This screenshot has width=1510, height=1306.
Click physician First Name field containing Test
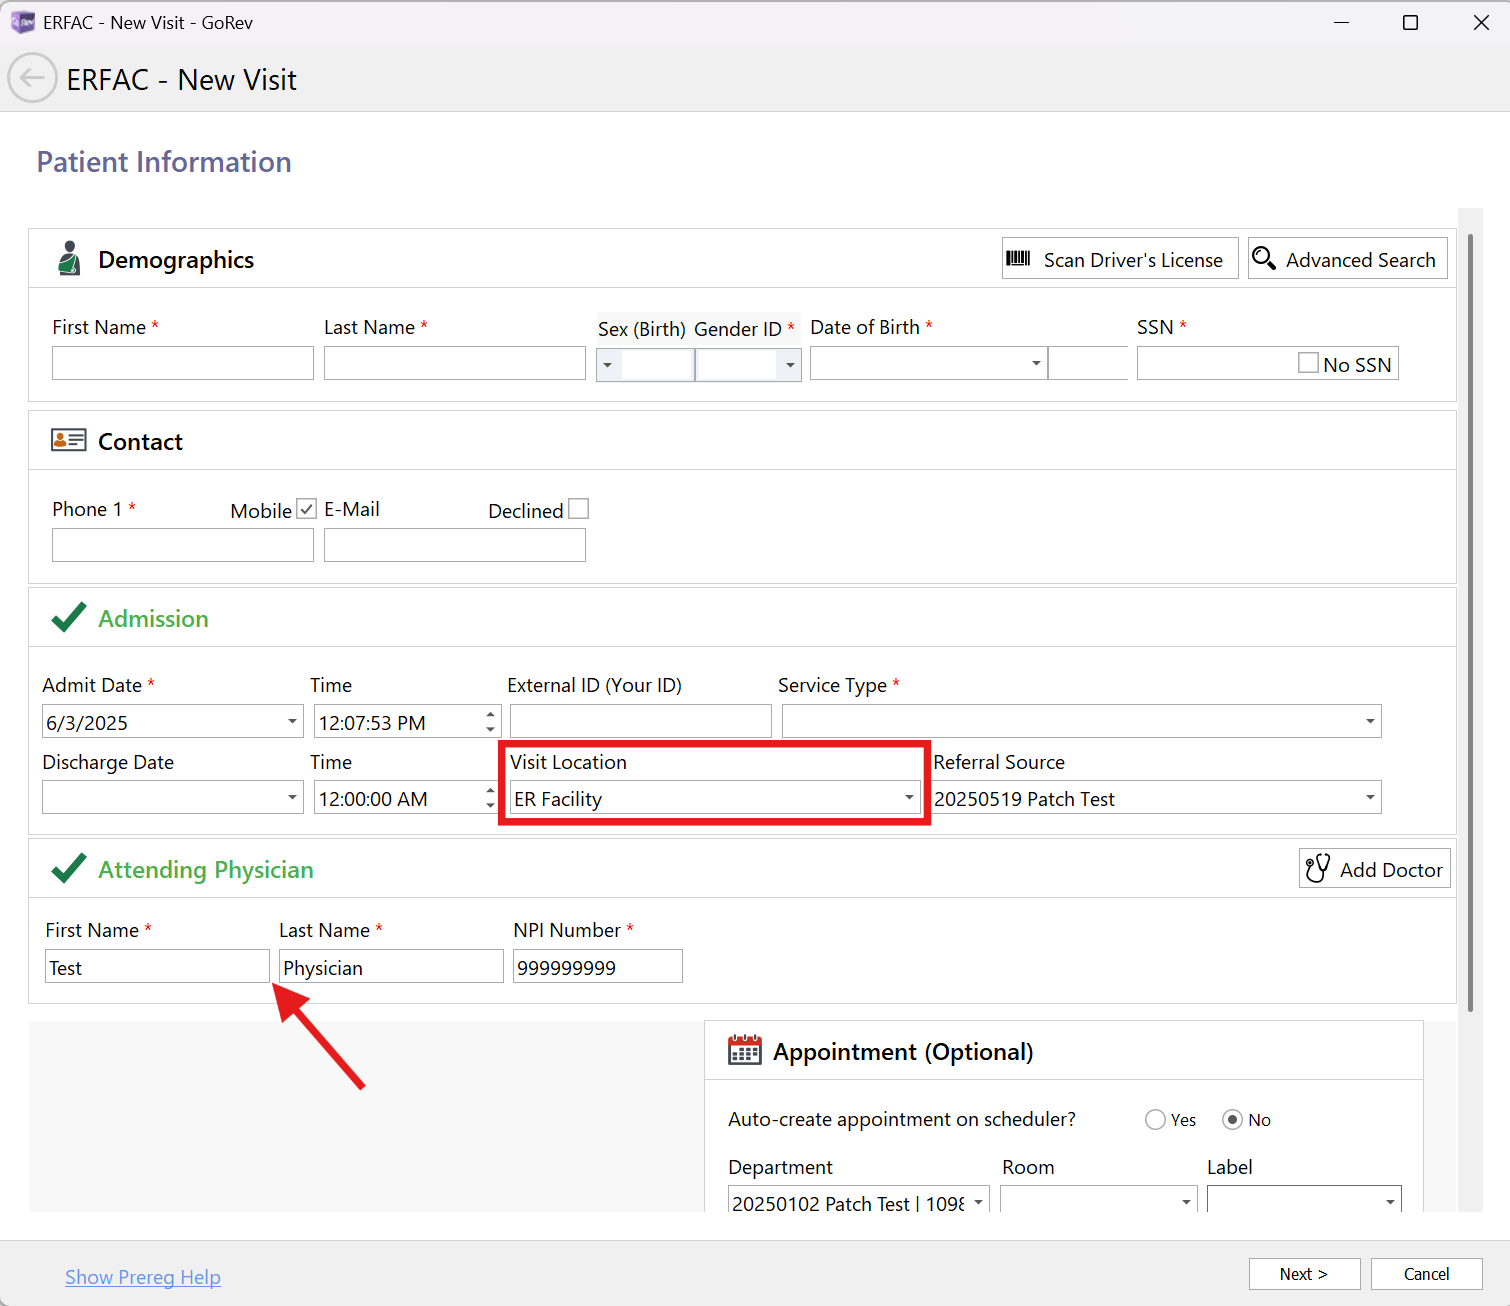click(x=157, y=966)
